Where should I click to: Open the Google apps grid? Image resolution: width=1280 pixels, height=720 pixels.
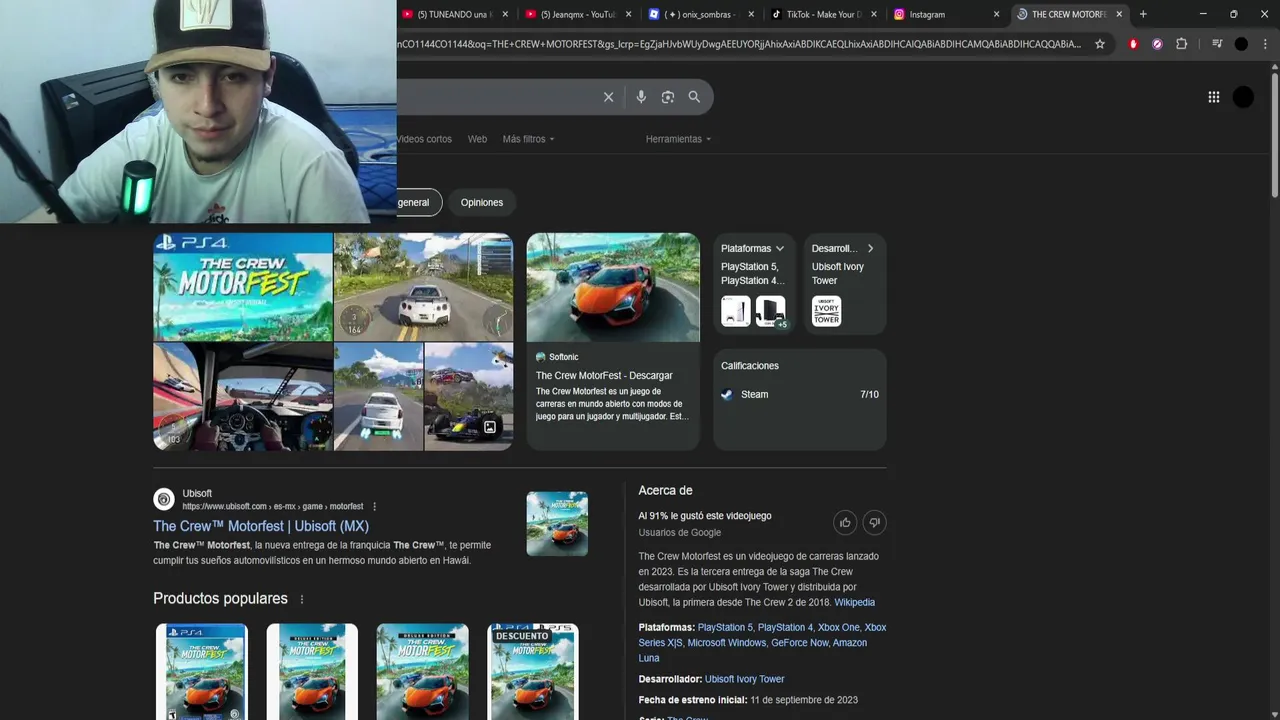click(x=1214, y=97)
